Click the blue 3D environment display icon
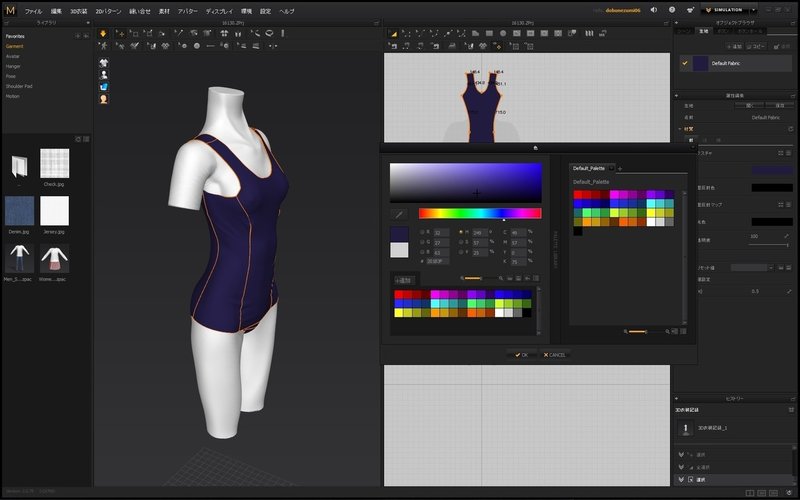This screenshot has width=800, height=500. (x=103, y=87)
